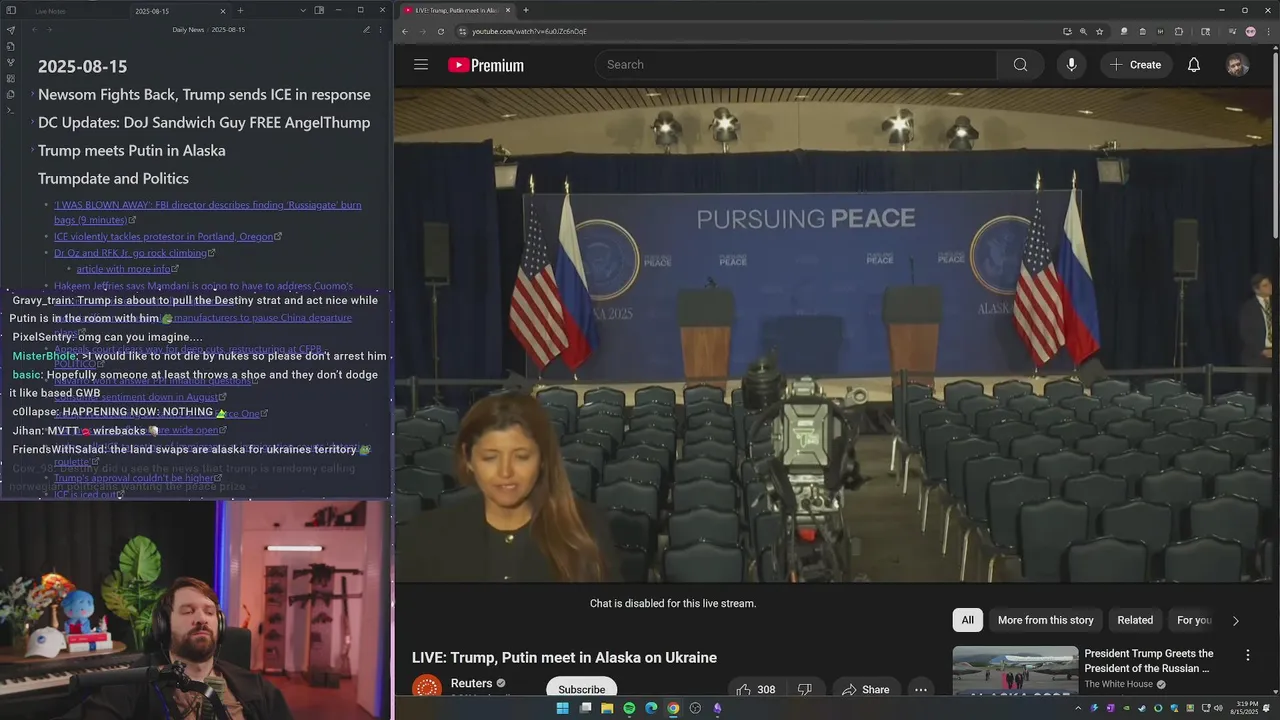Viewport: 1280px width, 720px height.
Task: Click the browser address bar URL
Action: point(529,31)
